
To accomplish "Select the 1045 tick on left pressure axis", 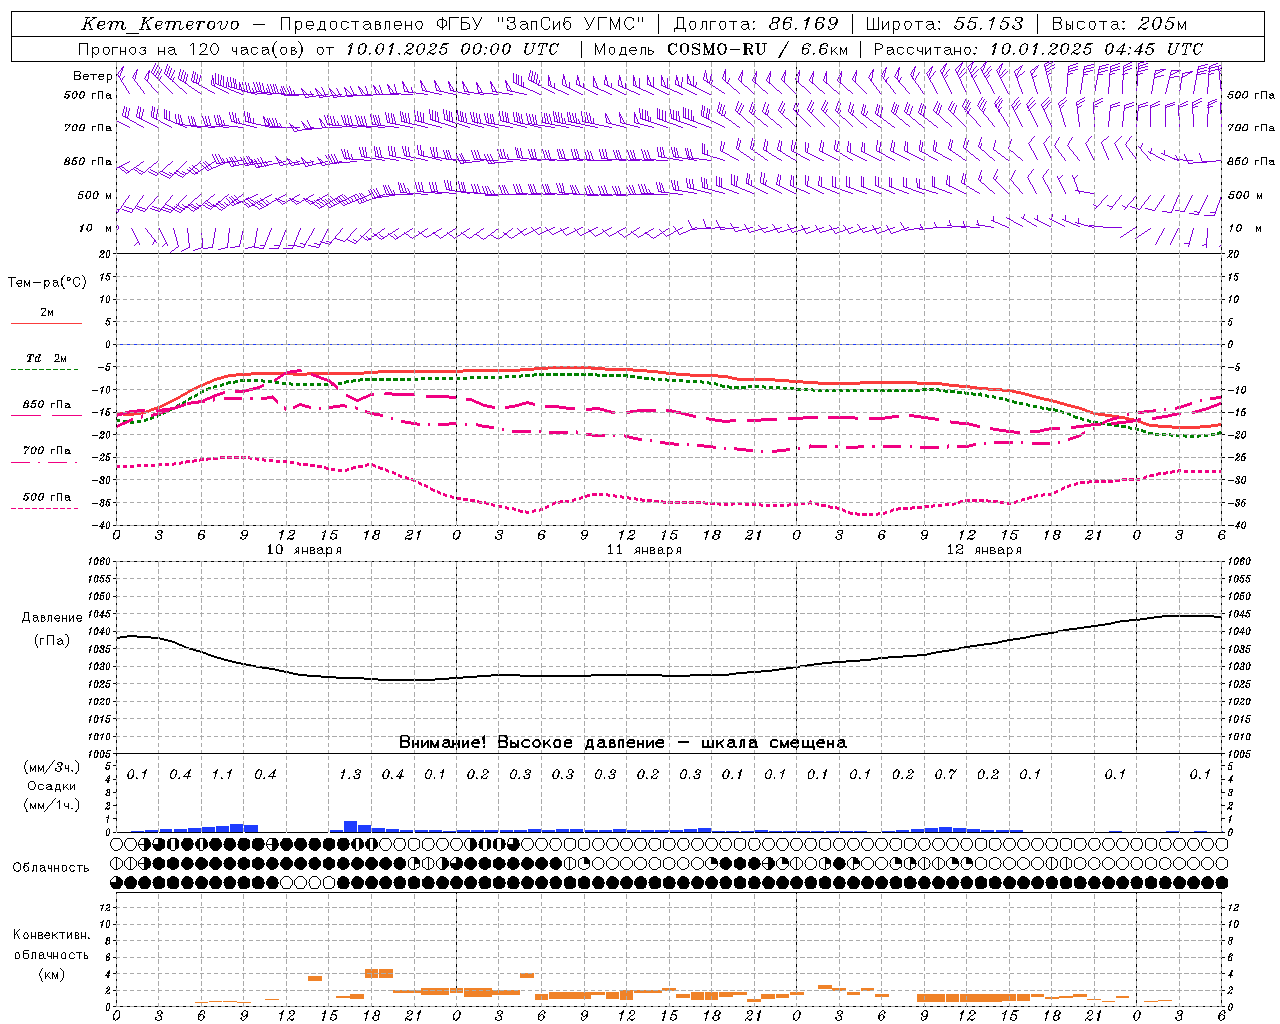I will pyautogui.click(x=100, y=614).
